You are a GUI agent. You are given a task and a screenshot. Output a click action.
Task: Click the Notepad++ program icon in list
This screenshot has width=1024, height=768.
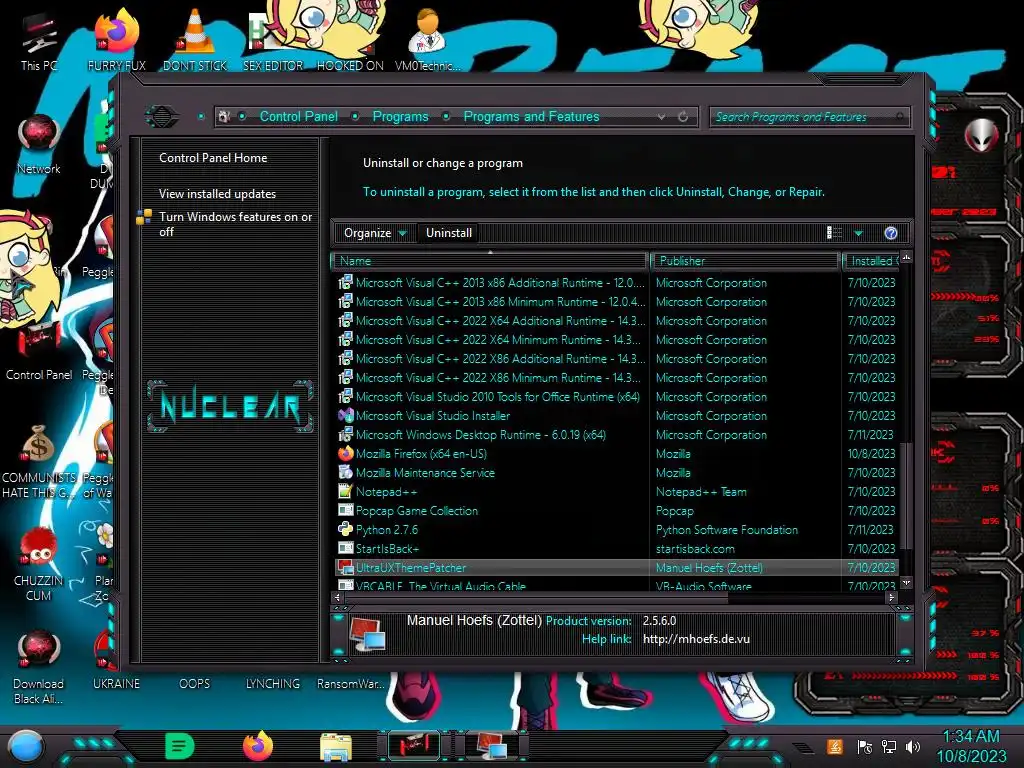click(345, 491)
